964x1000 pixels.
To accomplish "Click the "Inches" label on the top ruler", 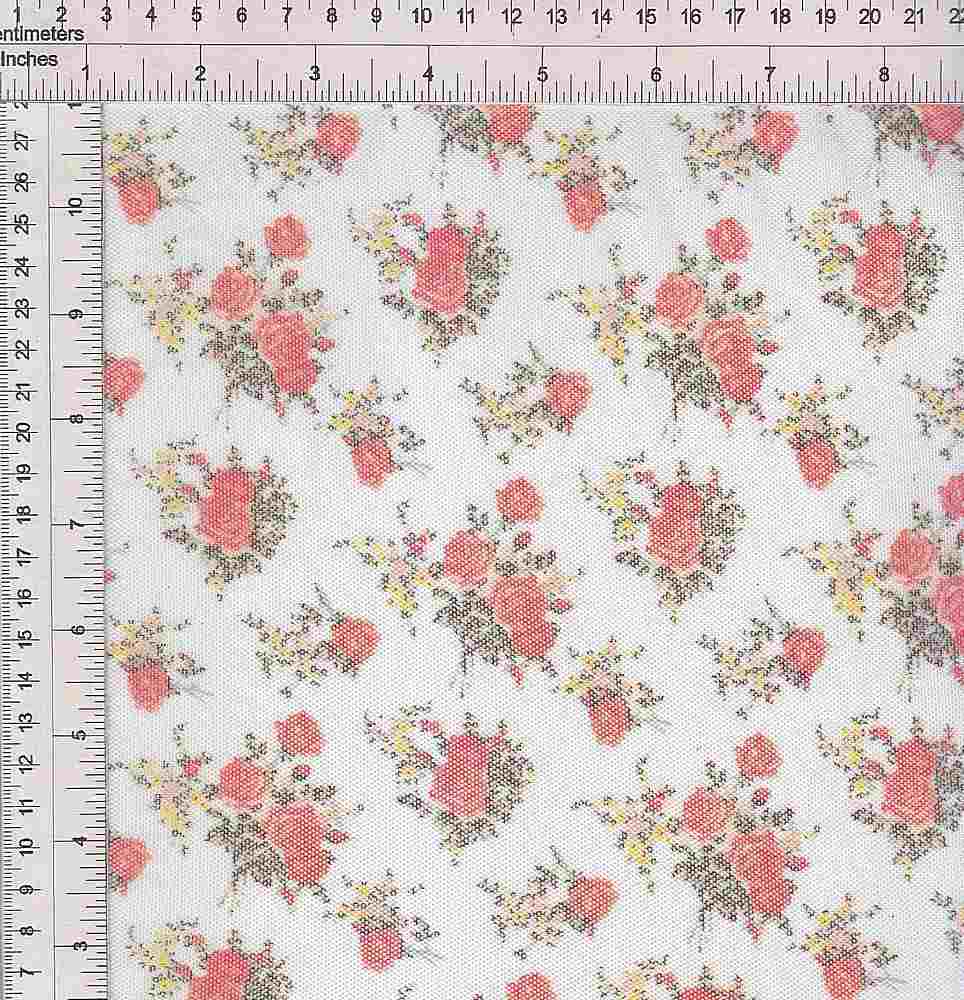I will click(29, 60).
